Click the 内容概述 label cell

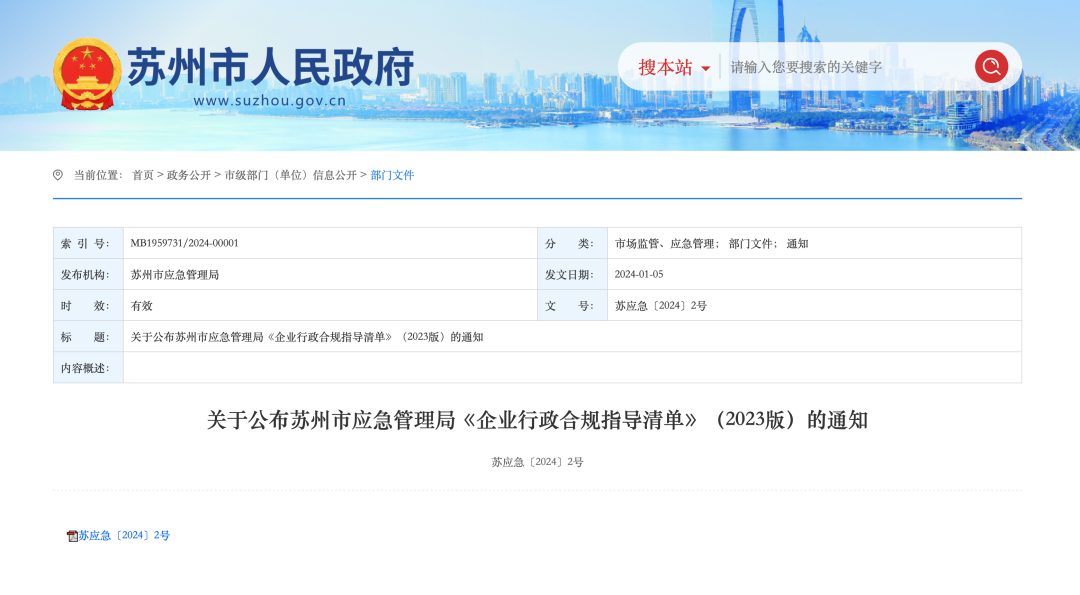[x=88, y=368]
